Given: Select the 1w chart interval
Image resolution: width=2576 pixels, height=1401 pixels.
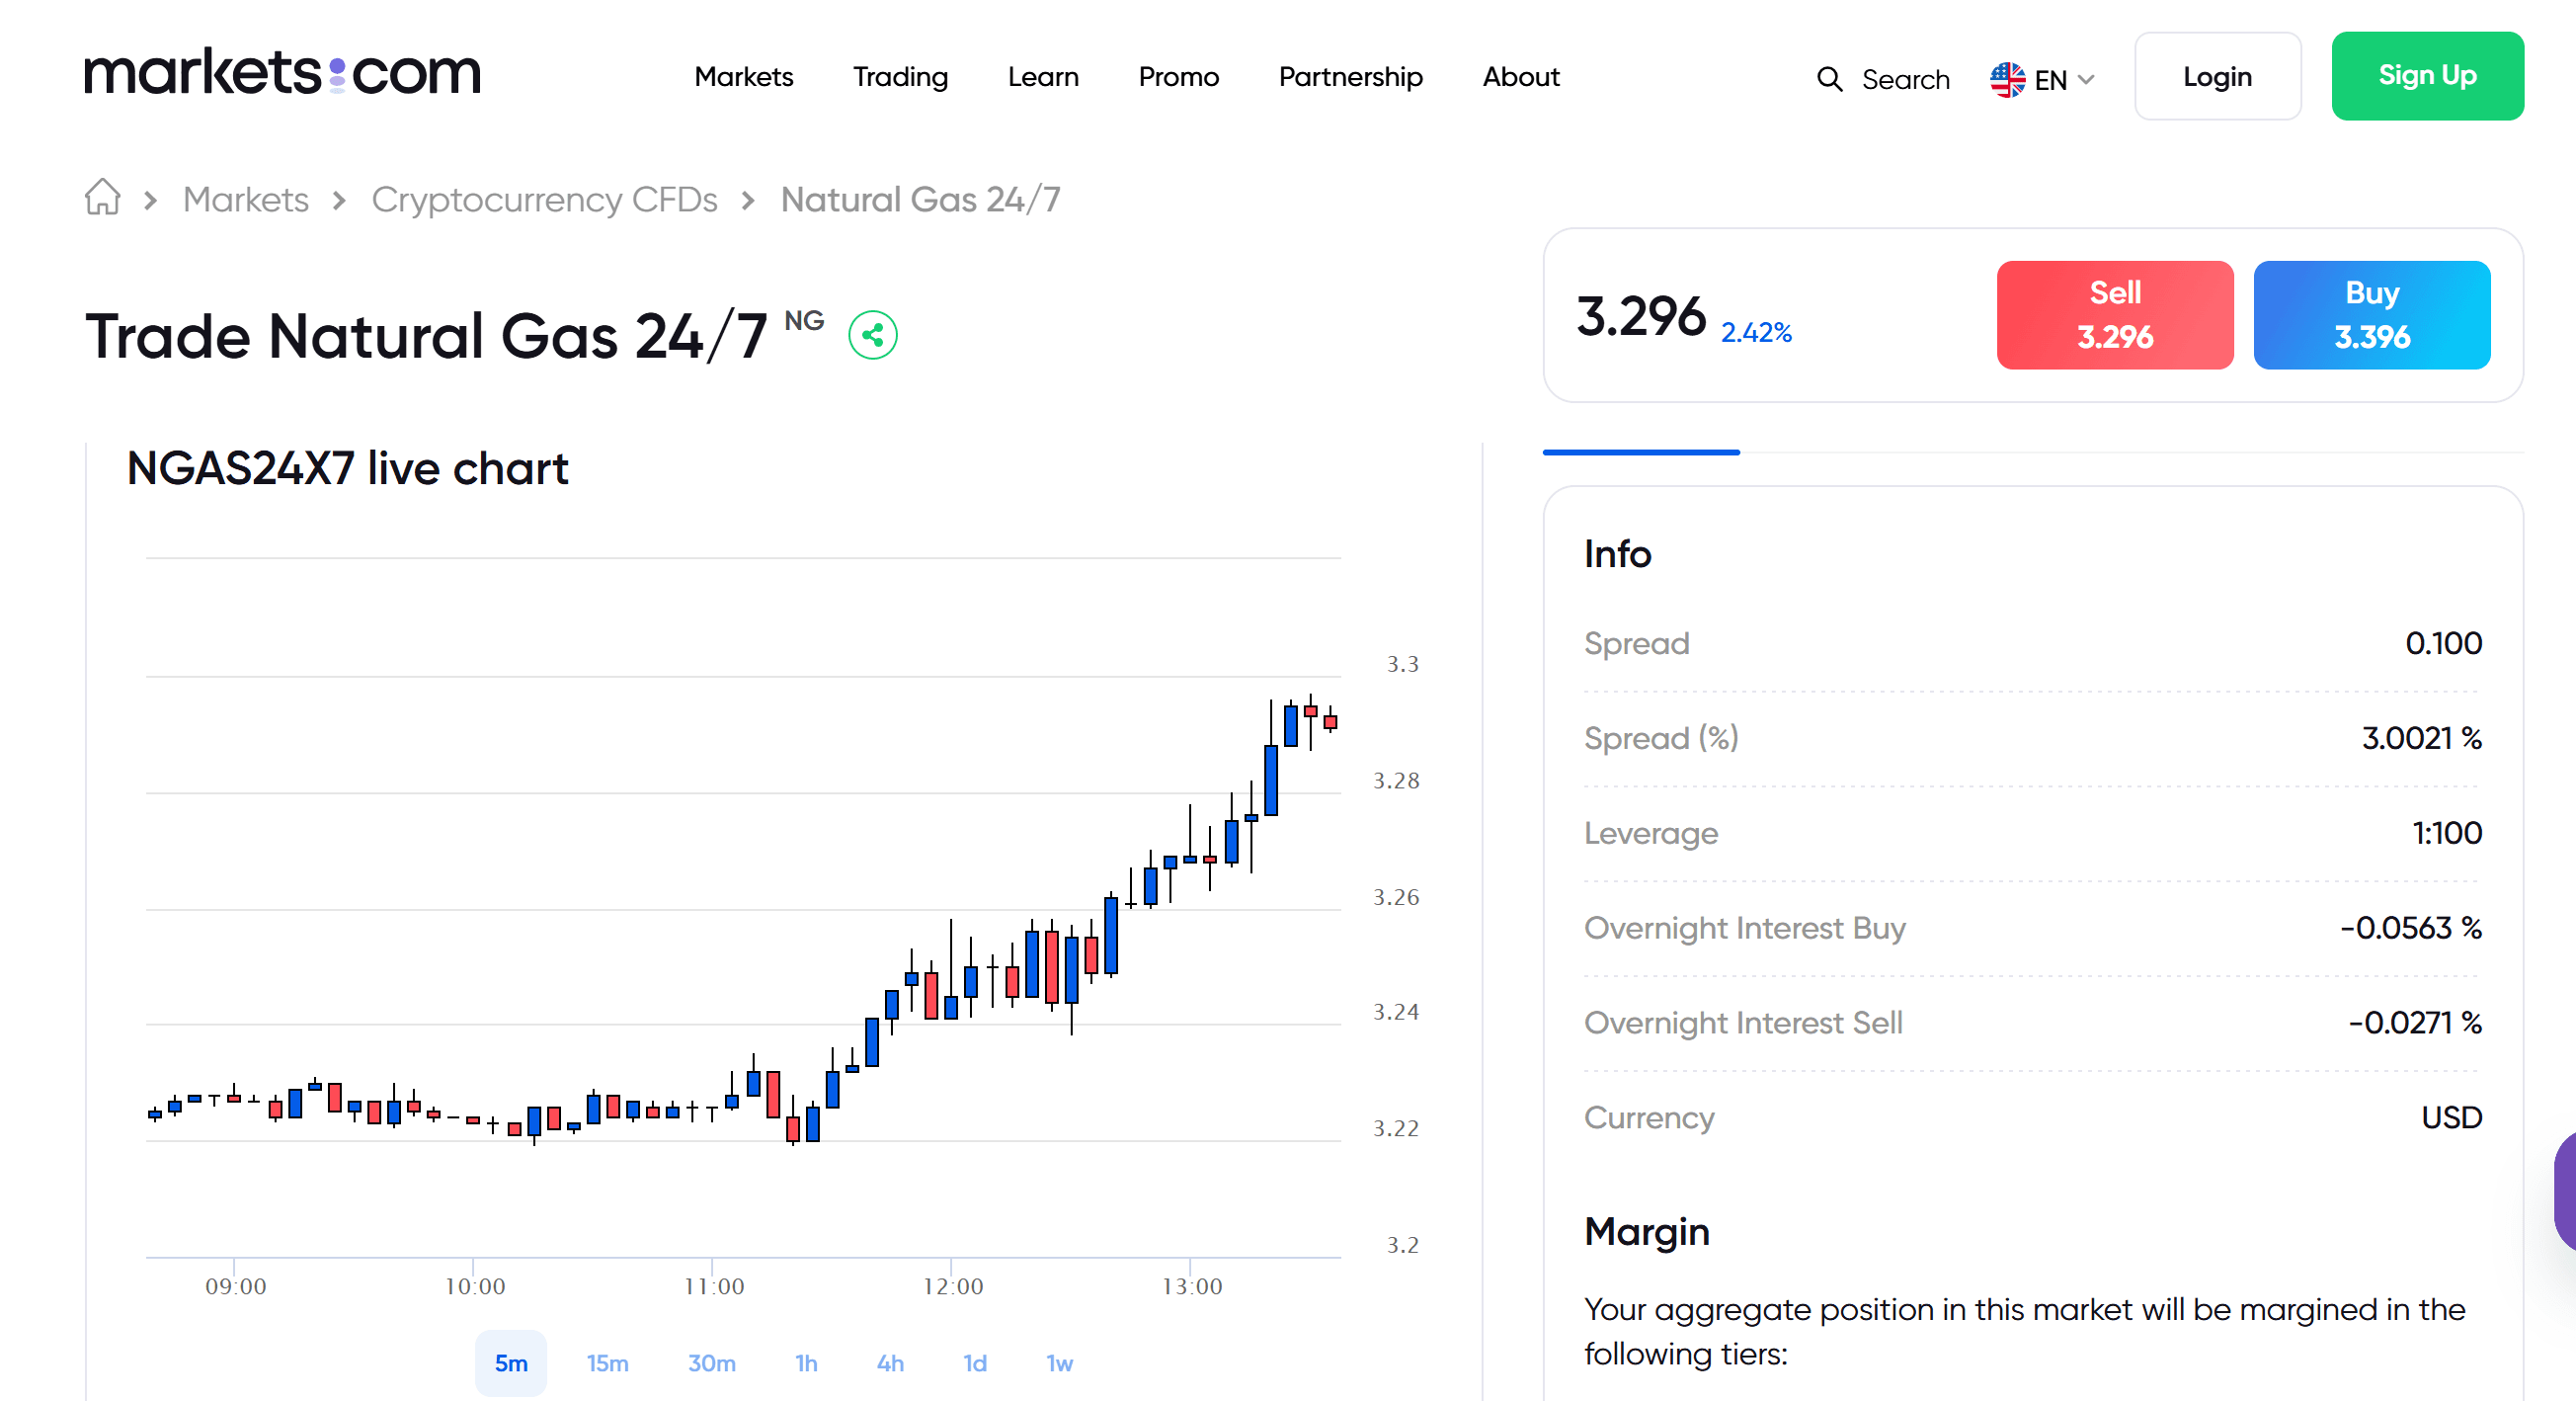Looking at the screenshot, I should point(1060,1363).
